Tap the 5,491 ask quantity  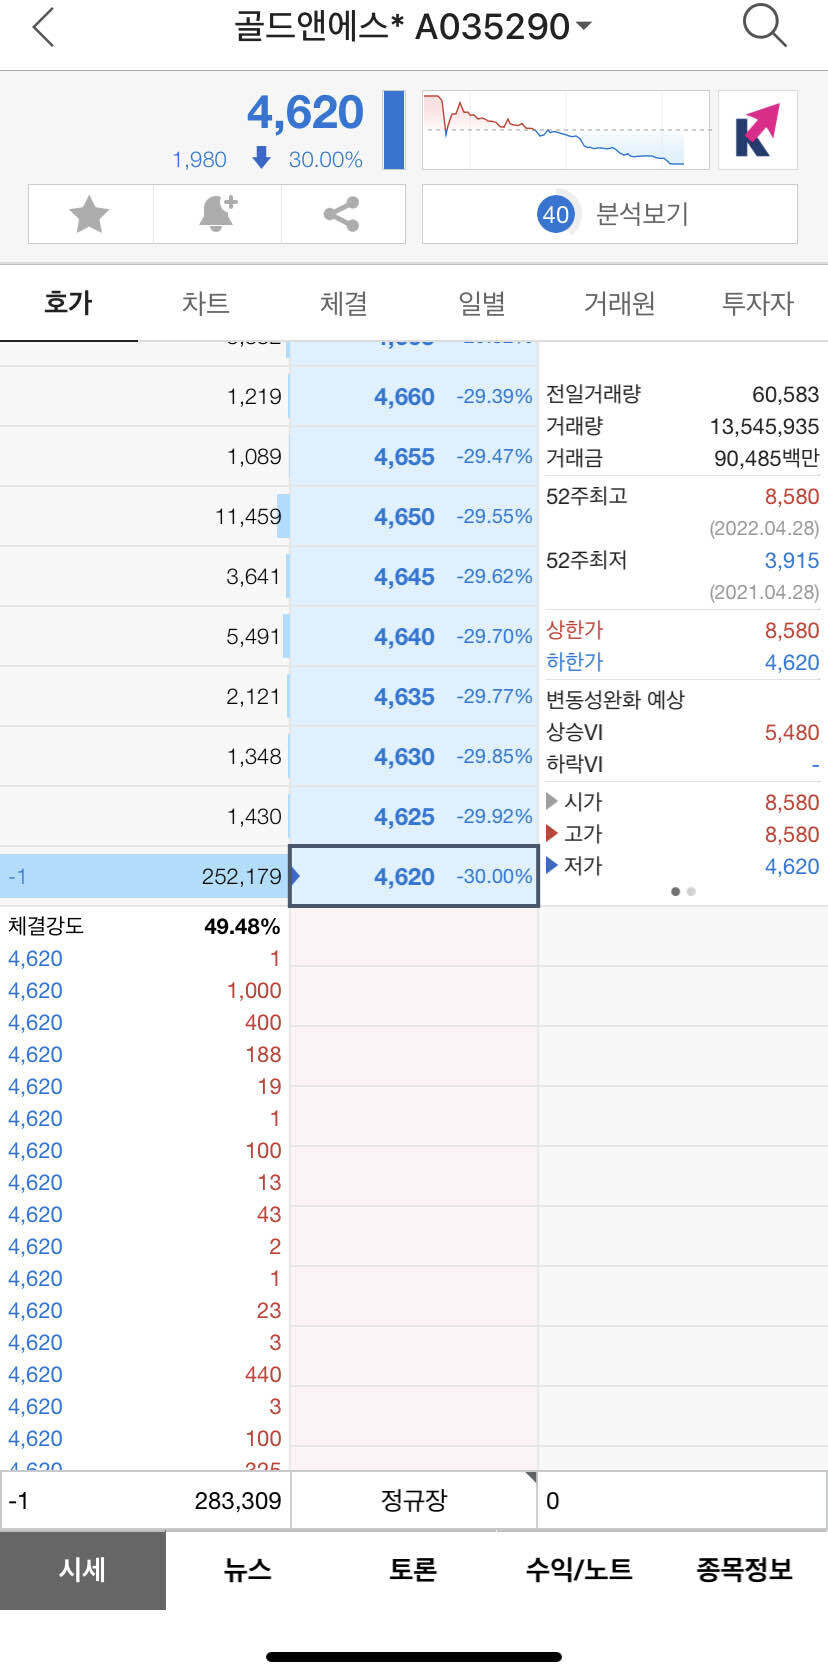(253, 637)
